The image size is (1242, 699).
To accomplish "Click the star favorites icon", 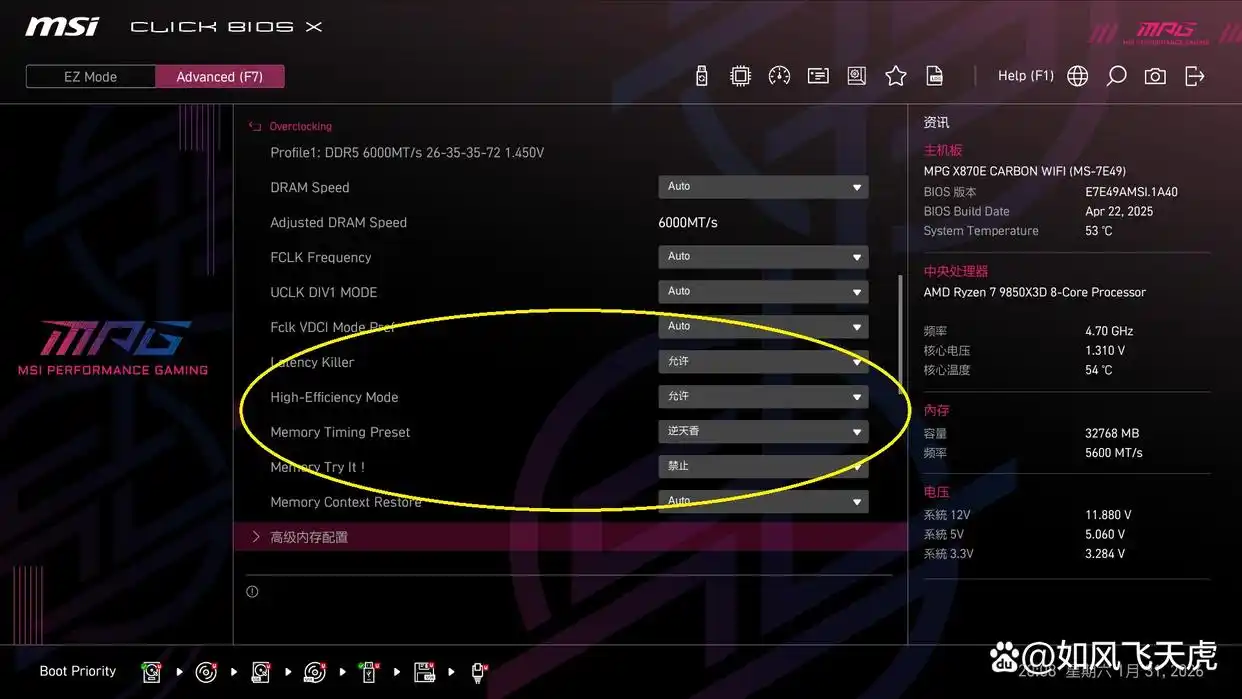I will (x=896, y=76).
